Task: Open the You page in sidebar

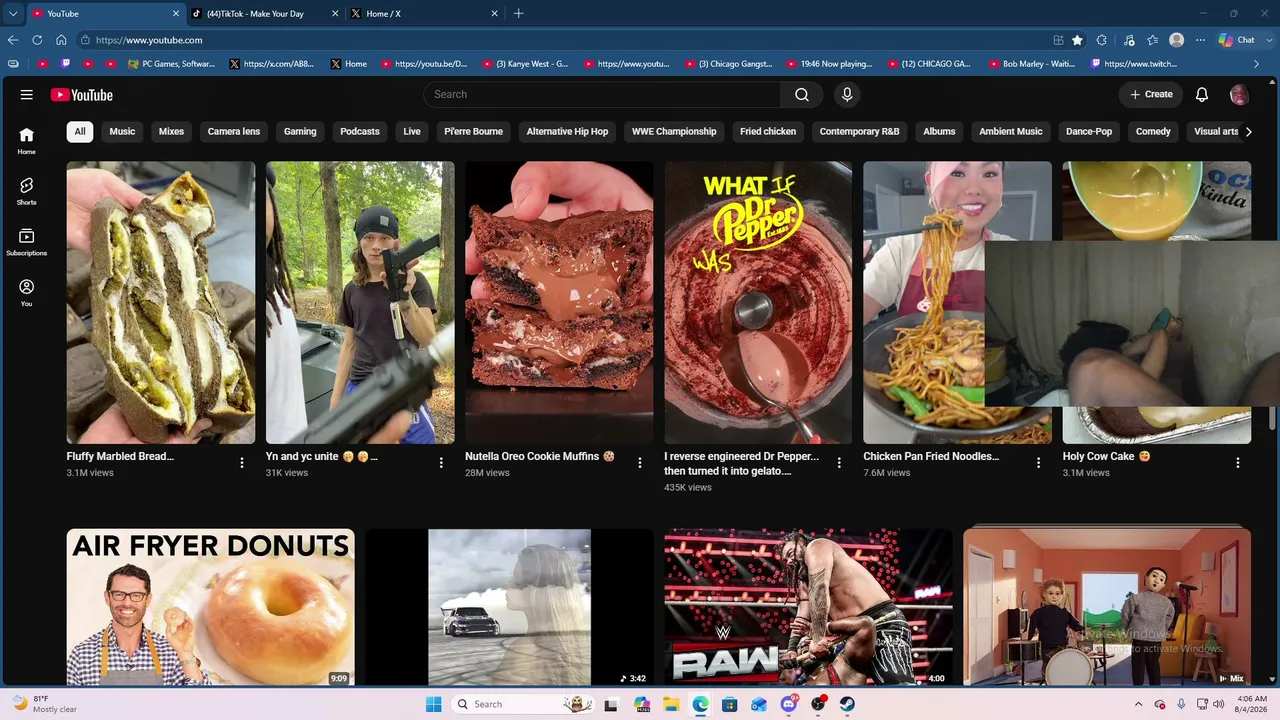Action: click(x=27, y=292)
